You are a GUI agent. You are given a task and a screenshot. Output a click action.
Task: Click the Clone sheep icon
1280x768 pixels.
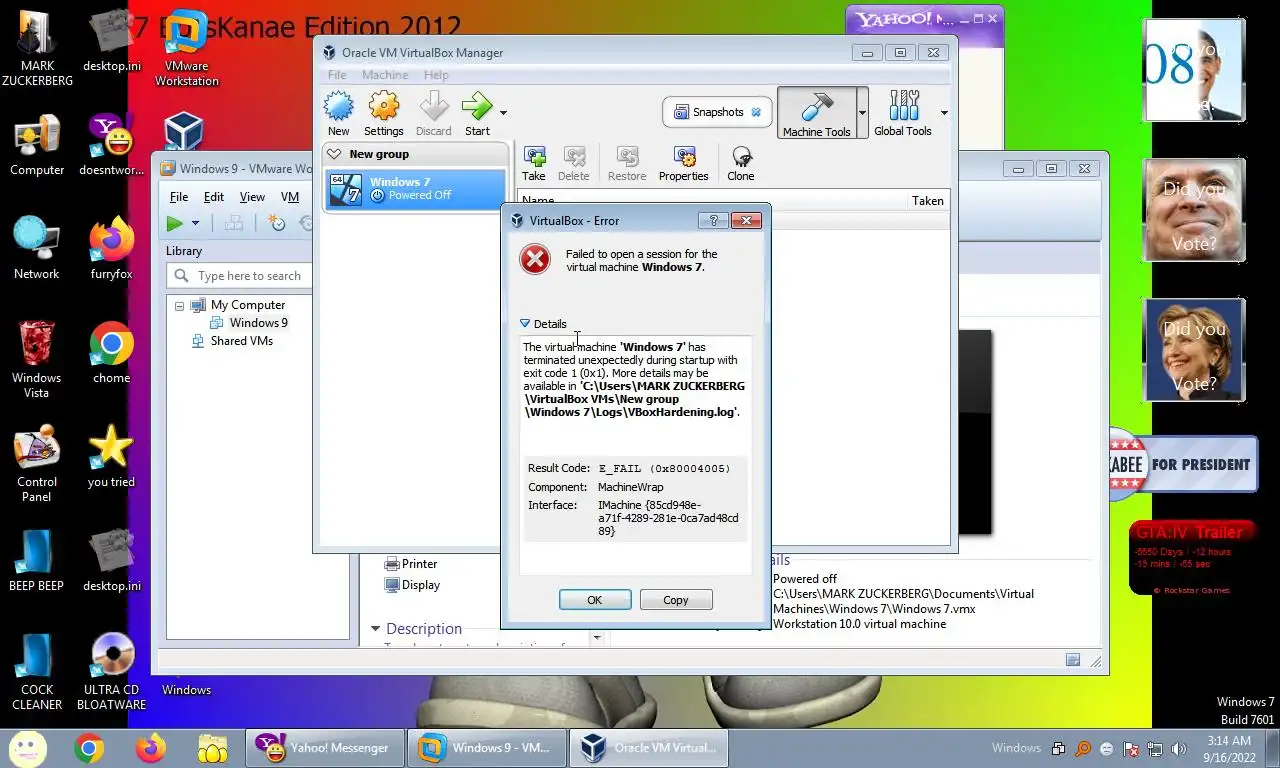(x=741, y=164)
